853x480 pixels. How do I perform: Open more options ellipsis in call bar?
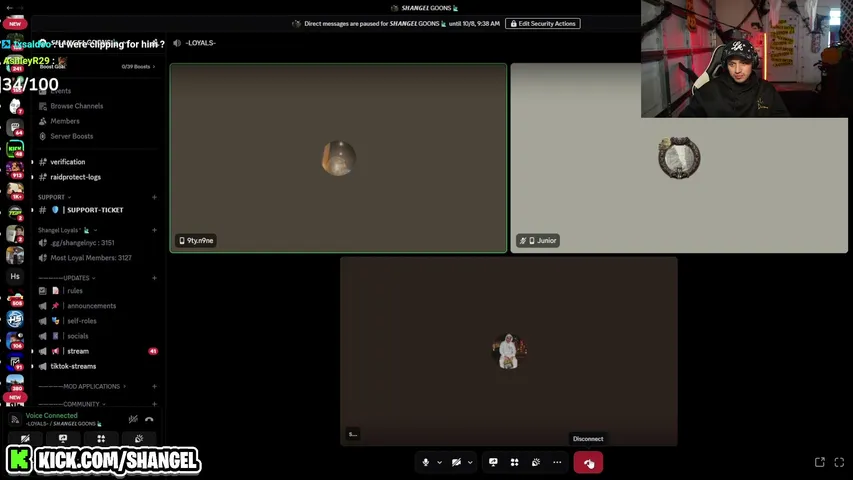click(x=557, y=463)
